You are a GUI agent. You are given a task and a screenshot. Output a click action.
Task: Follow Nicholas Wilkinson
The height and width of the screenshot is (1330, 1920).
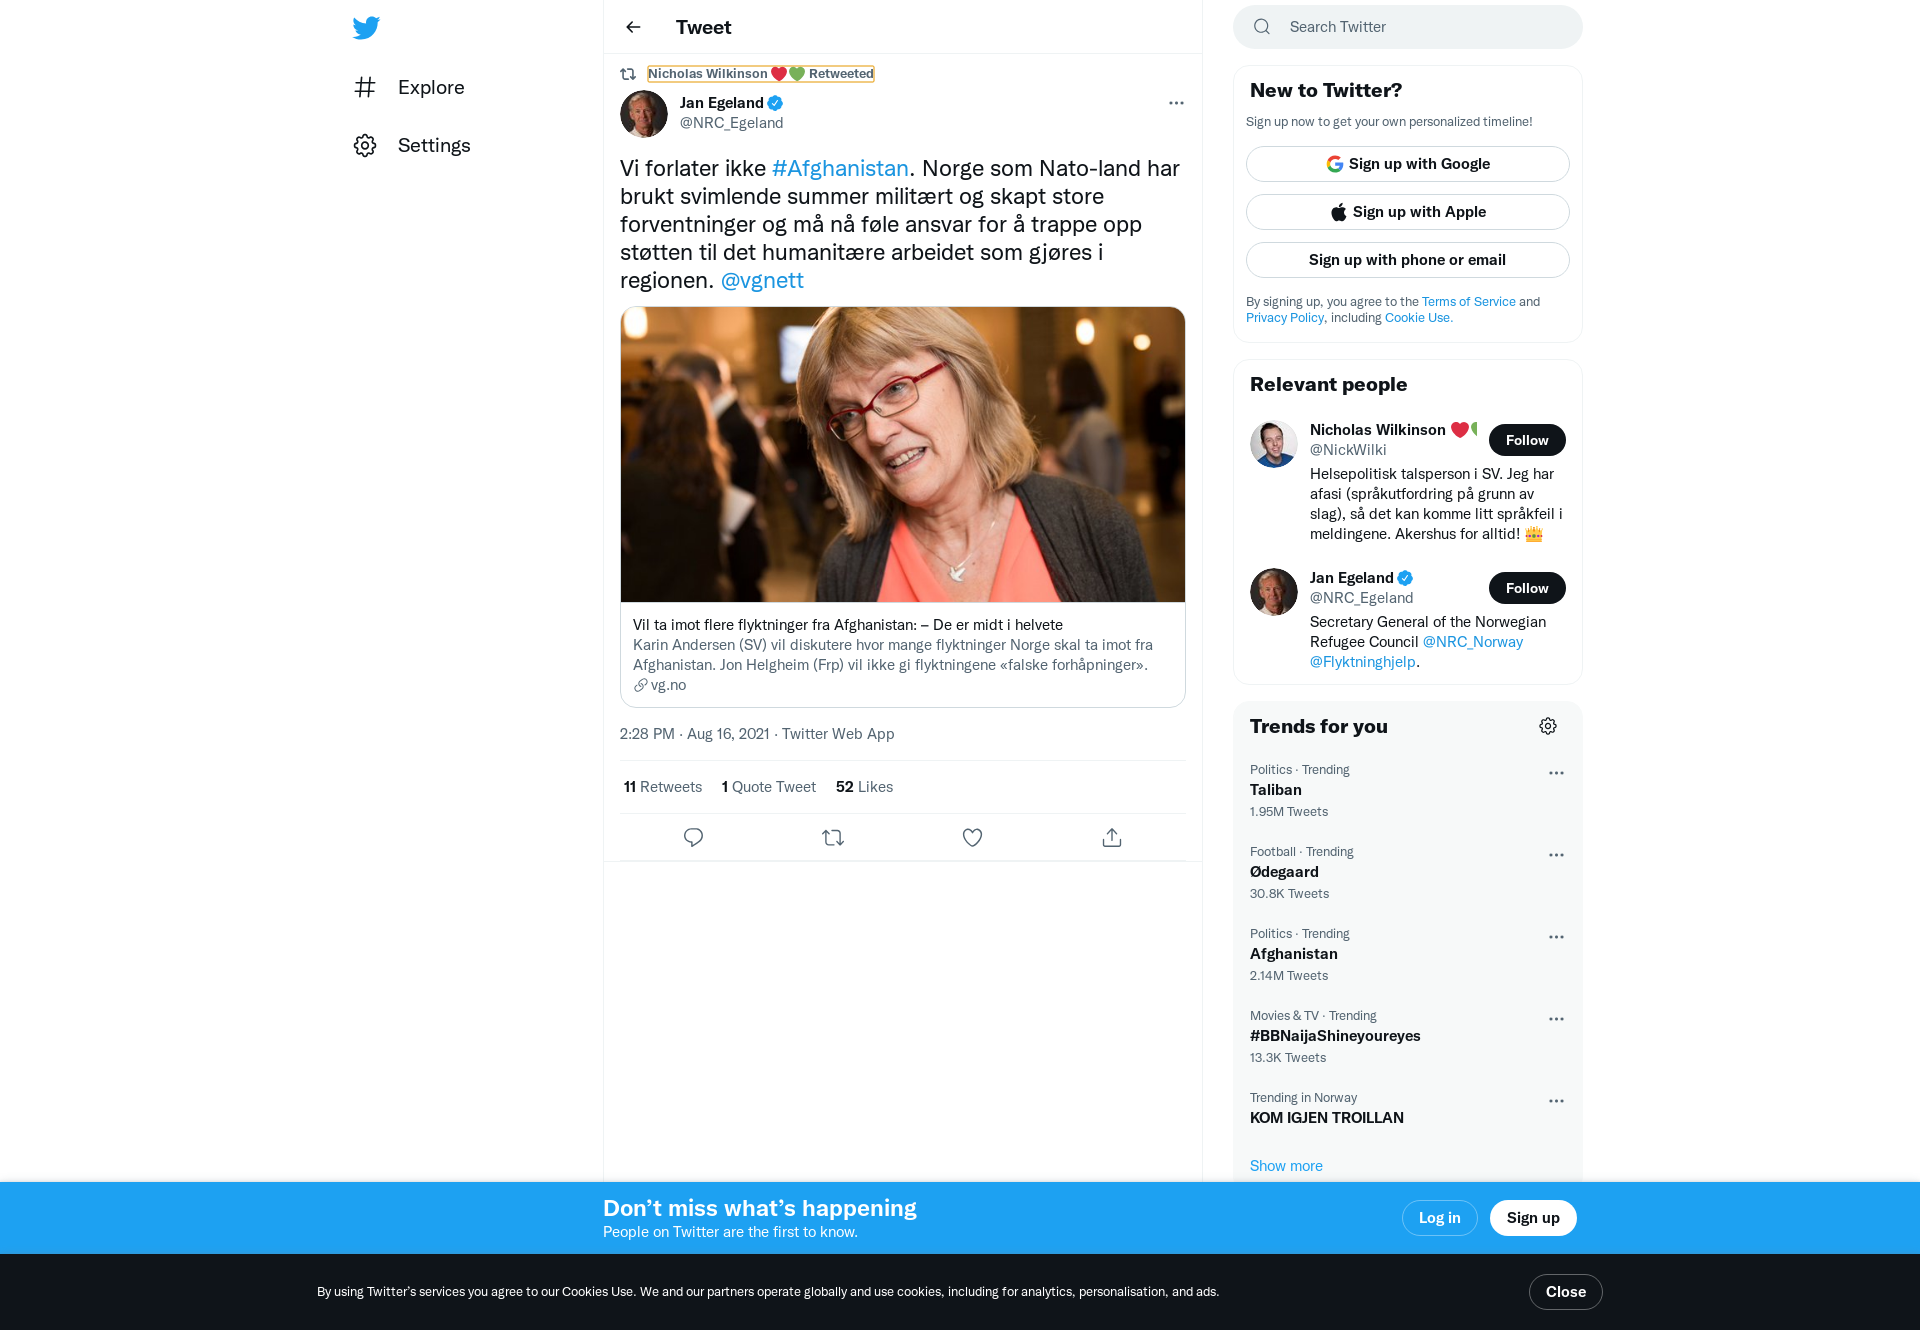click(1526, 440)
